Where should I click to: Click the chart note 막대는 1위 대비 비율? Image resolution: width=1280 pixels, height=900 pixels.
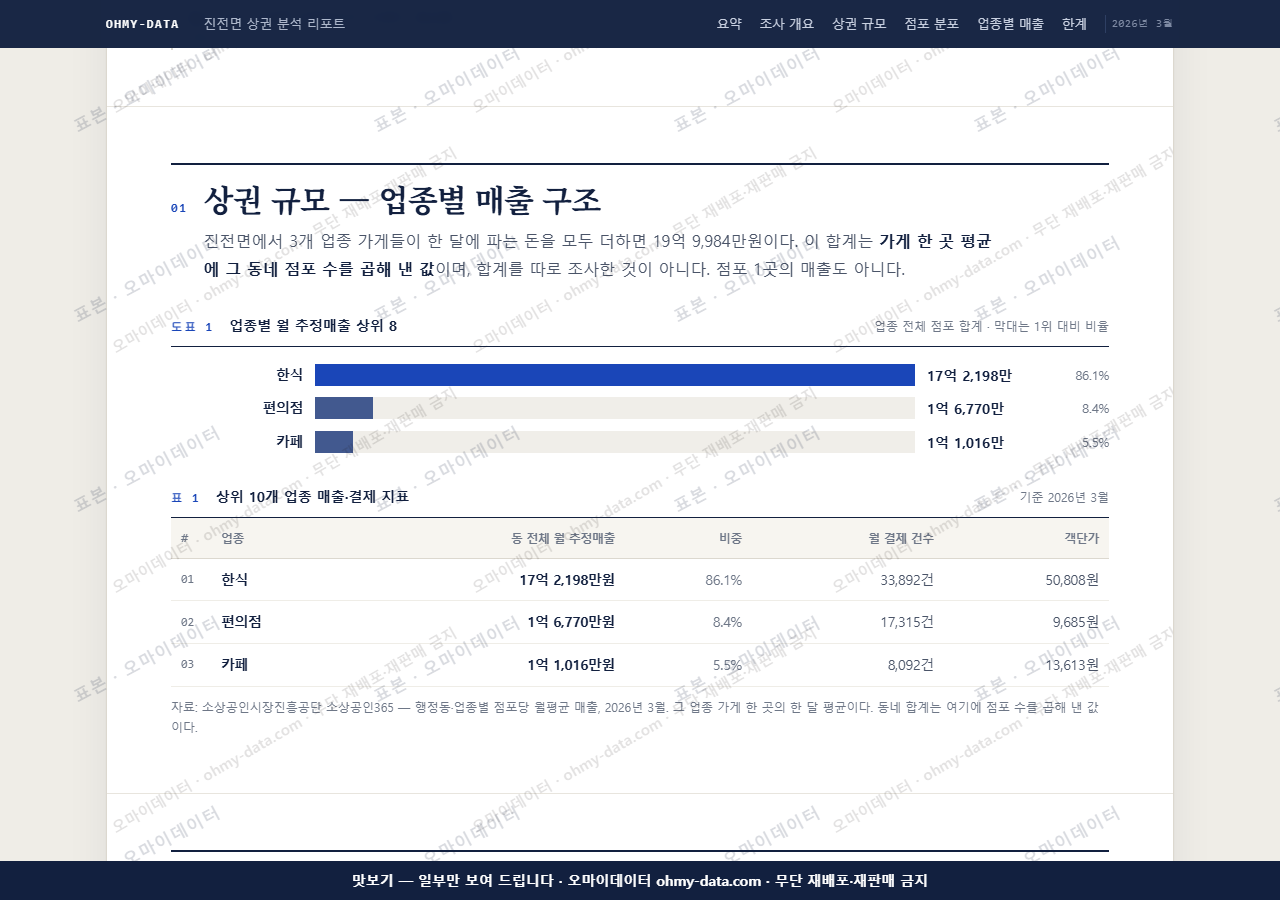[1051, 326]
